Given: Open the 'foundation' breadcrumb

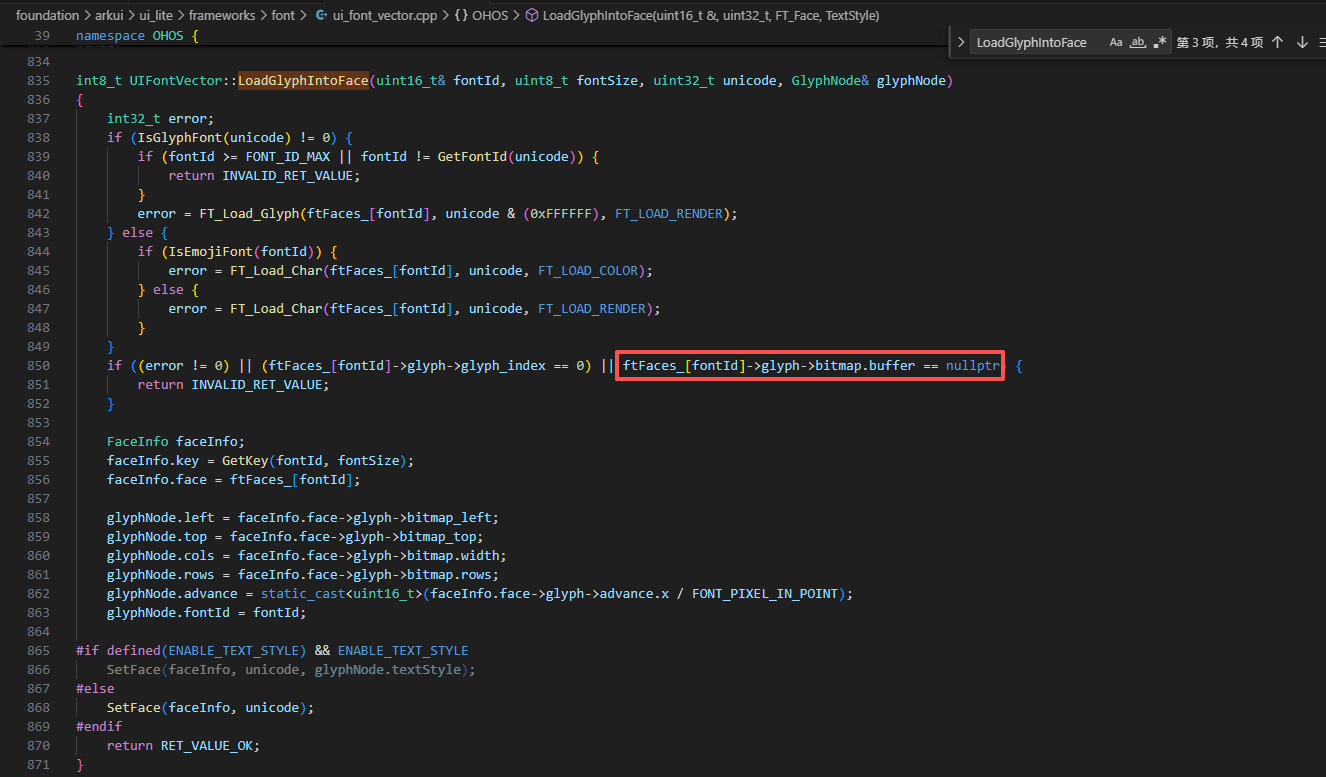Looking at the screenshot, I should click(x=47, y=15).
